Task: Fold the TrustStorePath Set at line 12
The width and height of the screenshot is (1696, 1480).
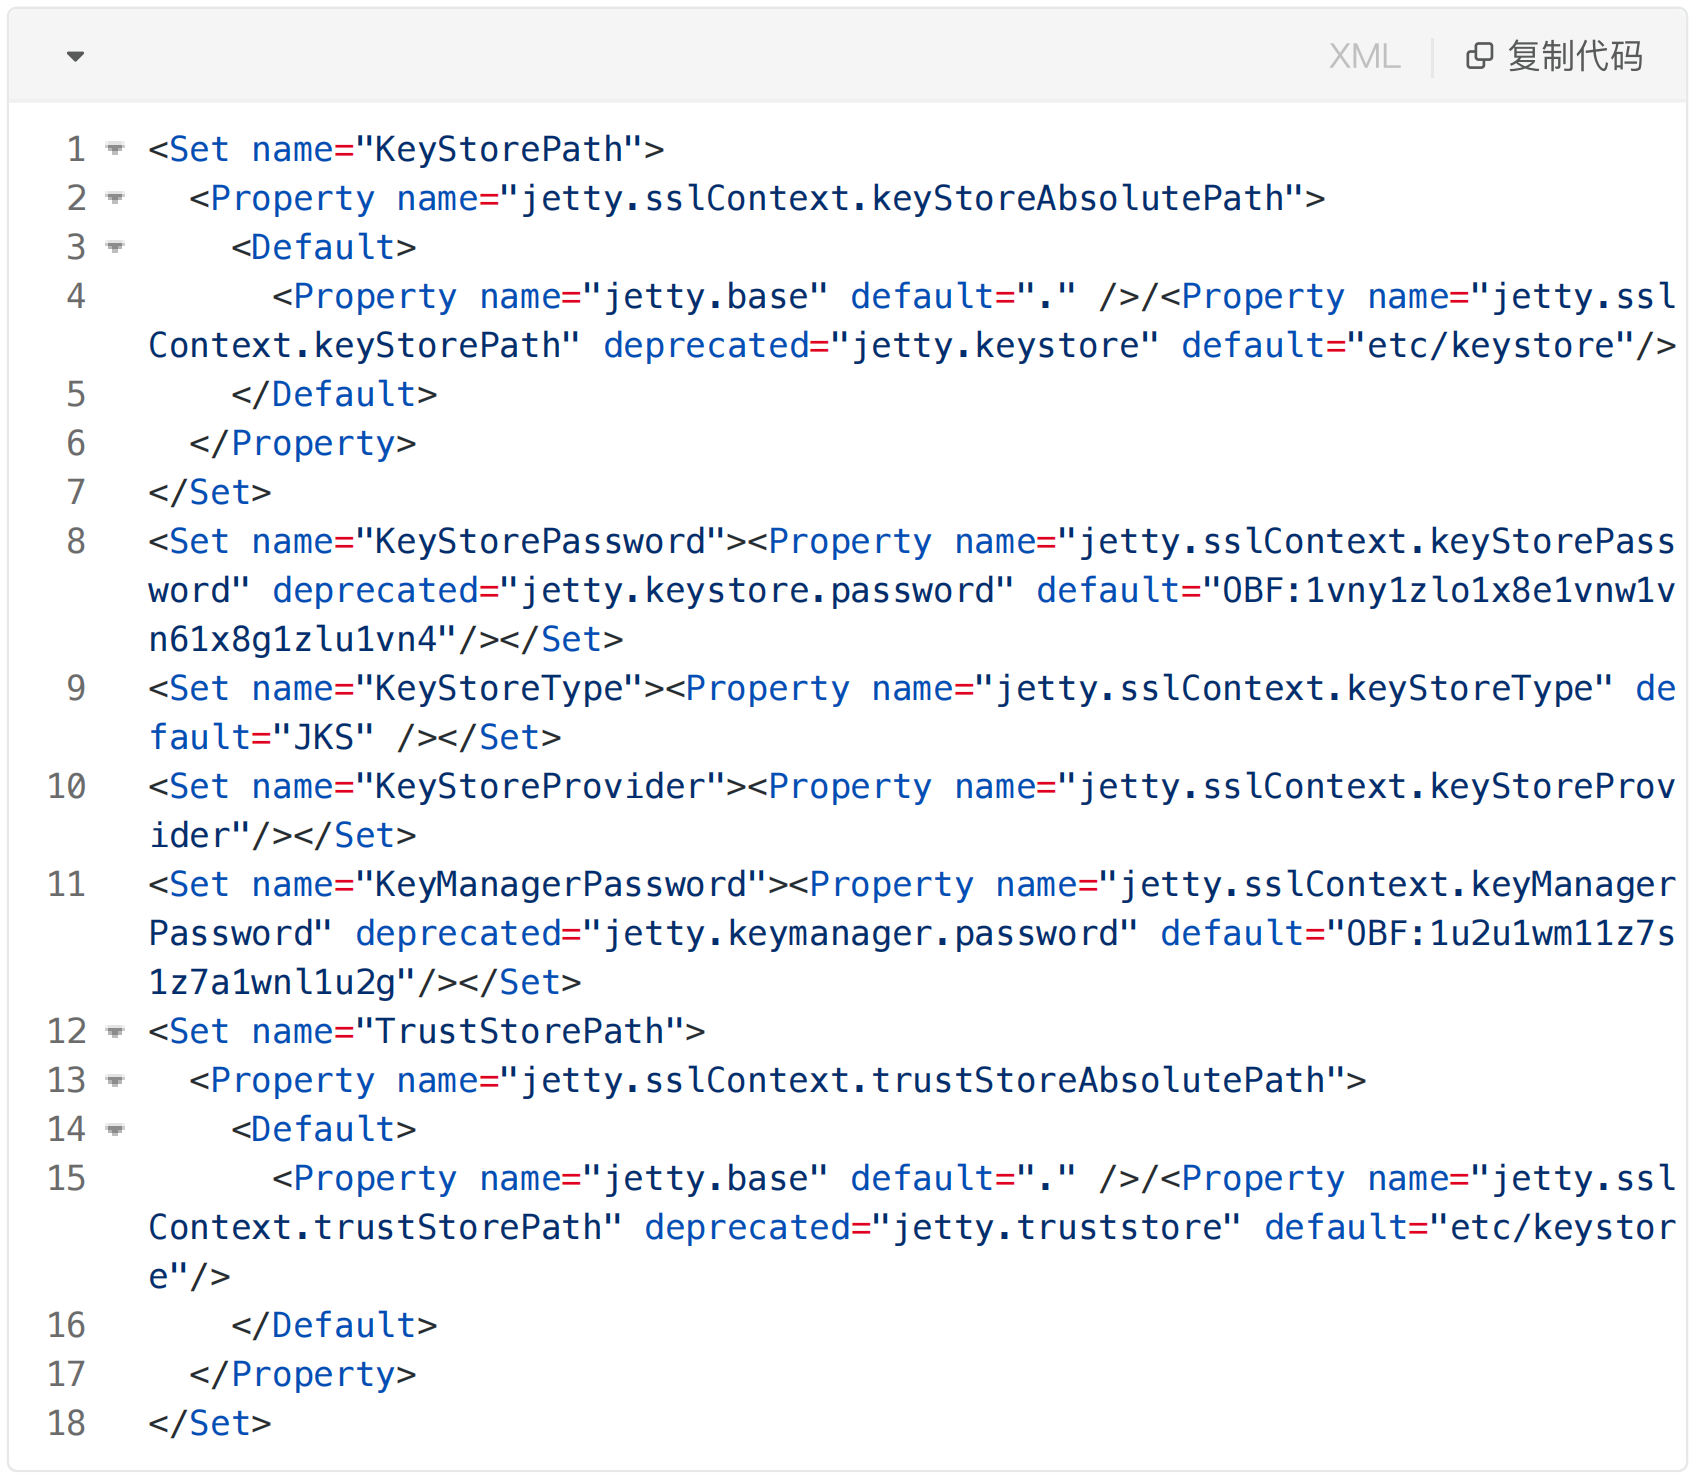Action: pyautogui.click(x=116, y=1031)
